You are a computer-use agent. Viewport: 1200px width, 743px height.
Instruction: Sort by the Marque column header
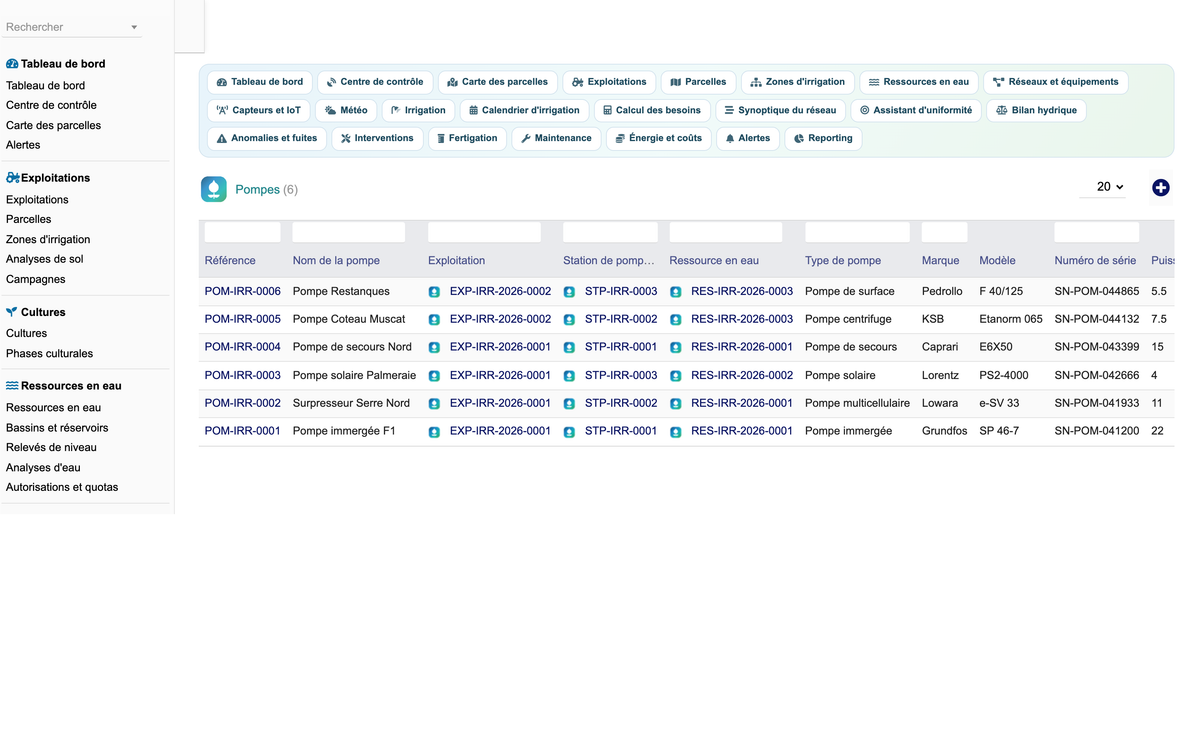point(941,261)
